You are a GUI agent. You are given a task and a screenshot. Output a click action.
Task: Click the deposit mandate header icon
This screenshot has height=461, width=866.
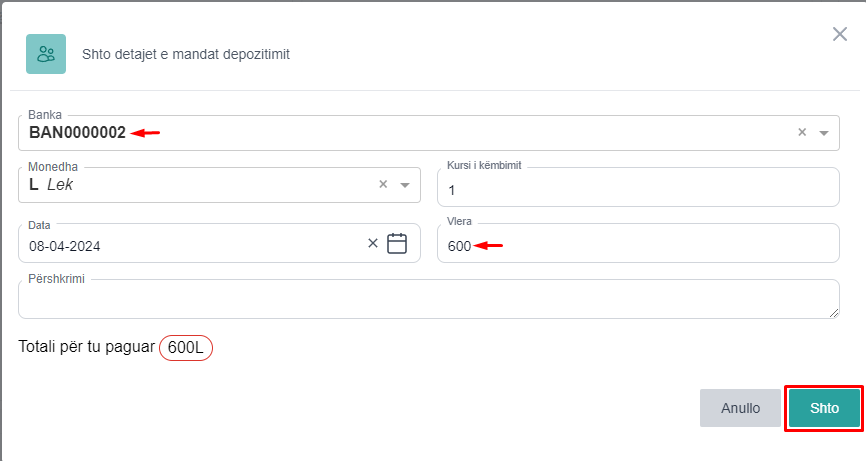46,54
